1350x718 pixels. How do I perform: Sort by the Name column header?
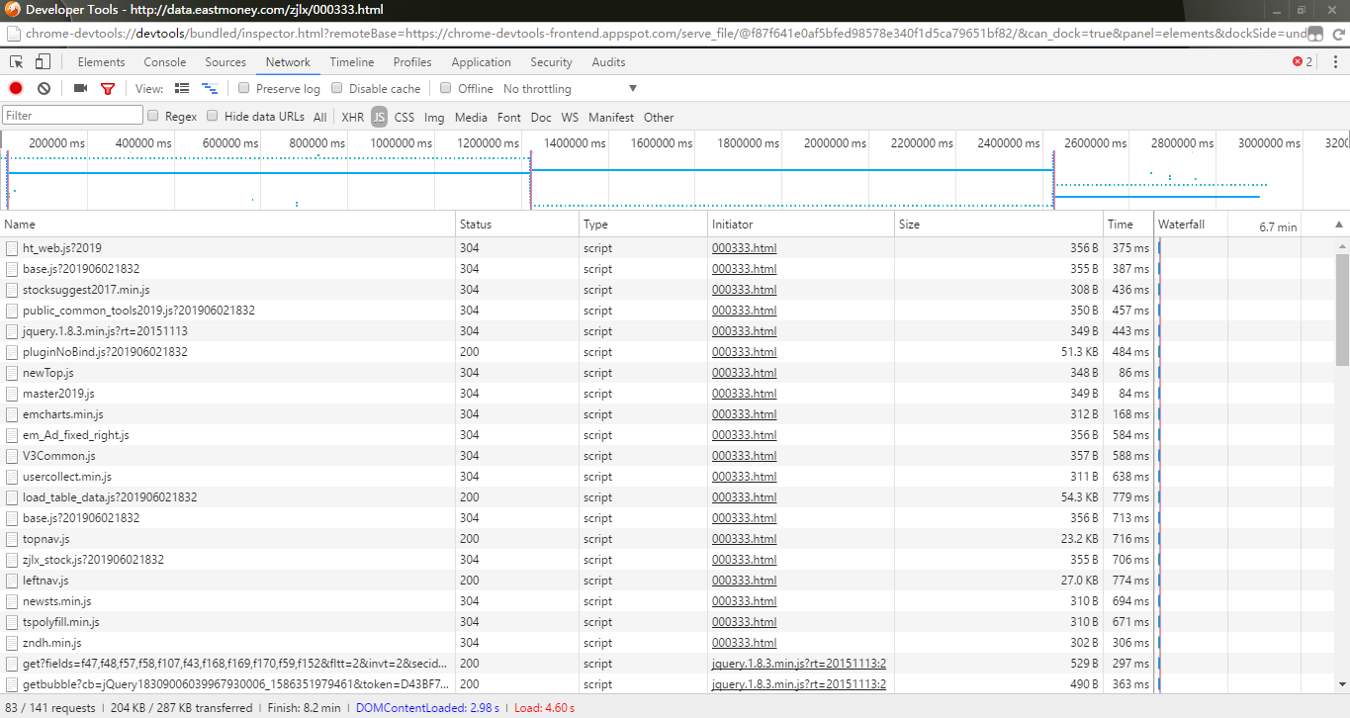(x=228, y=225)
